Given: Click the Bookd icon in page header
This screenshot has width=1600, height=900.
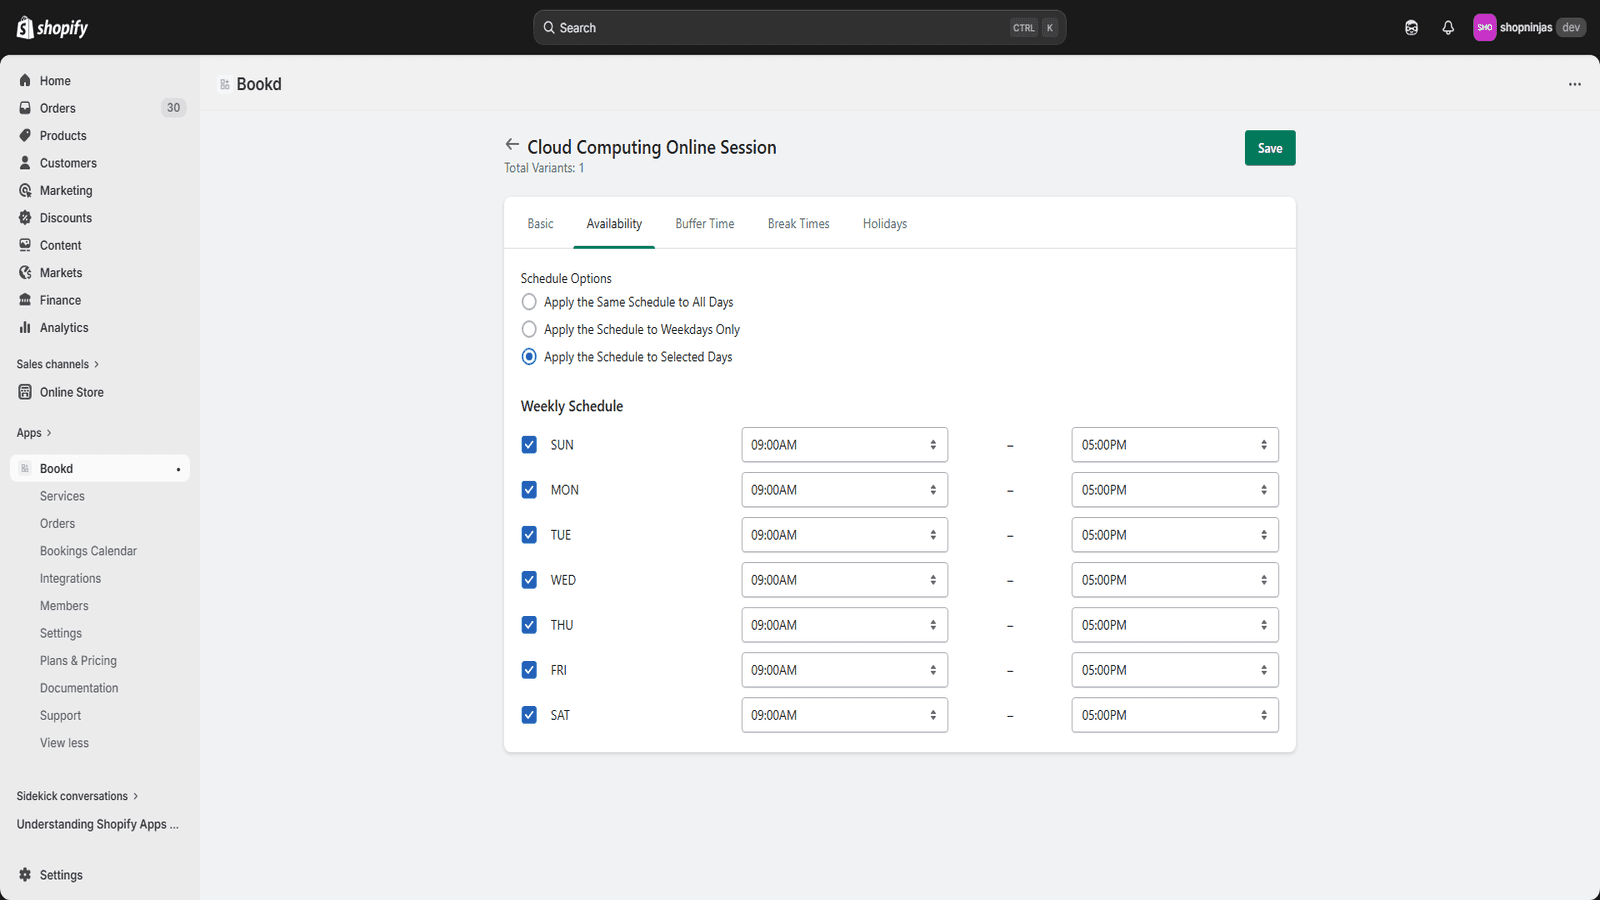Looking at the screenshot, I should tap(225, 85).
